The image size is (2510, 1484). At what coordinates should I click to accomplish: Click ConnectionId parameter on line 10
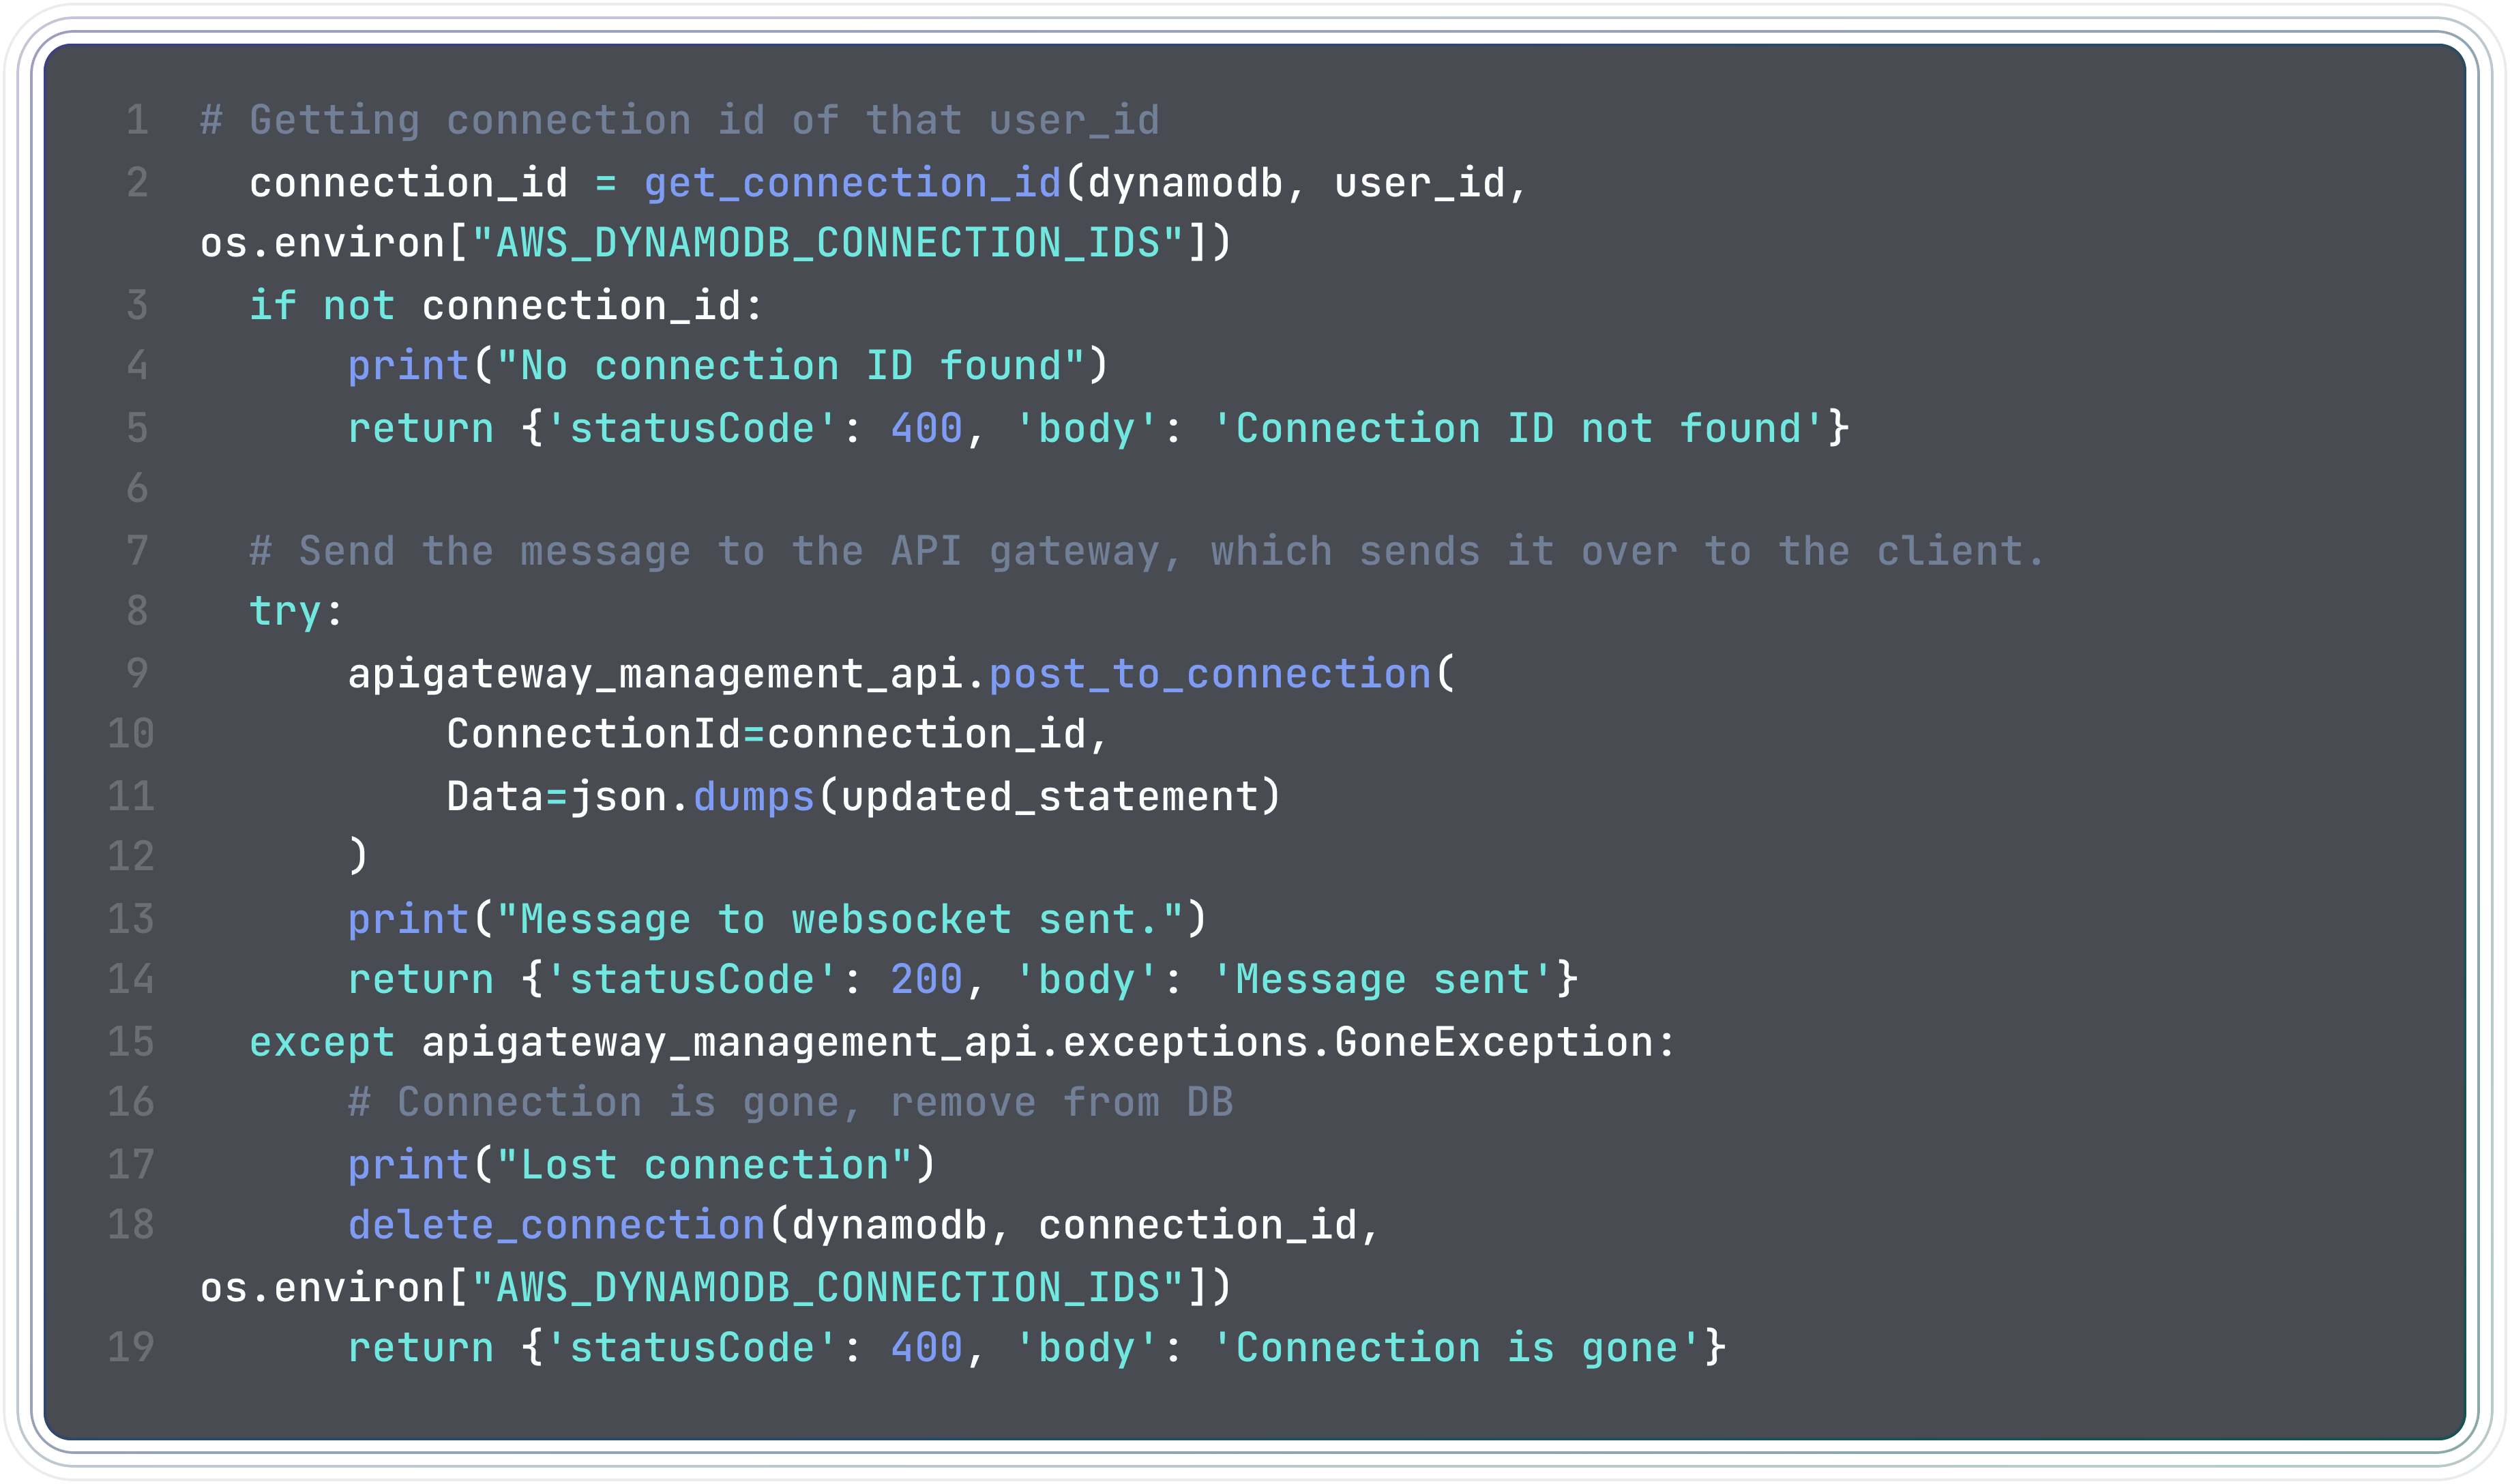594,734
